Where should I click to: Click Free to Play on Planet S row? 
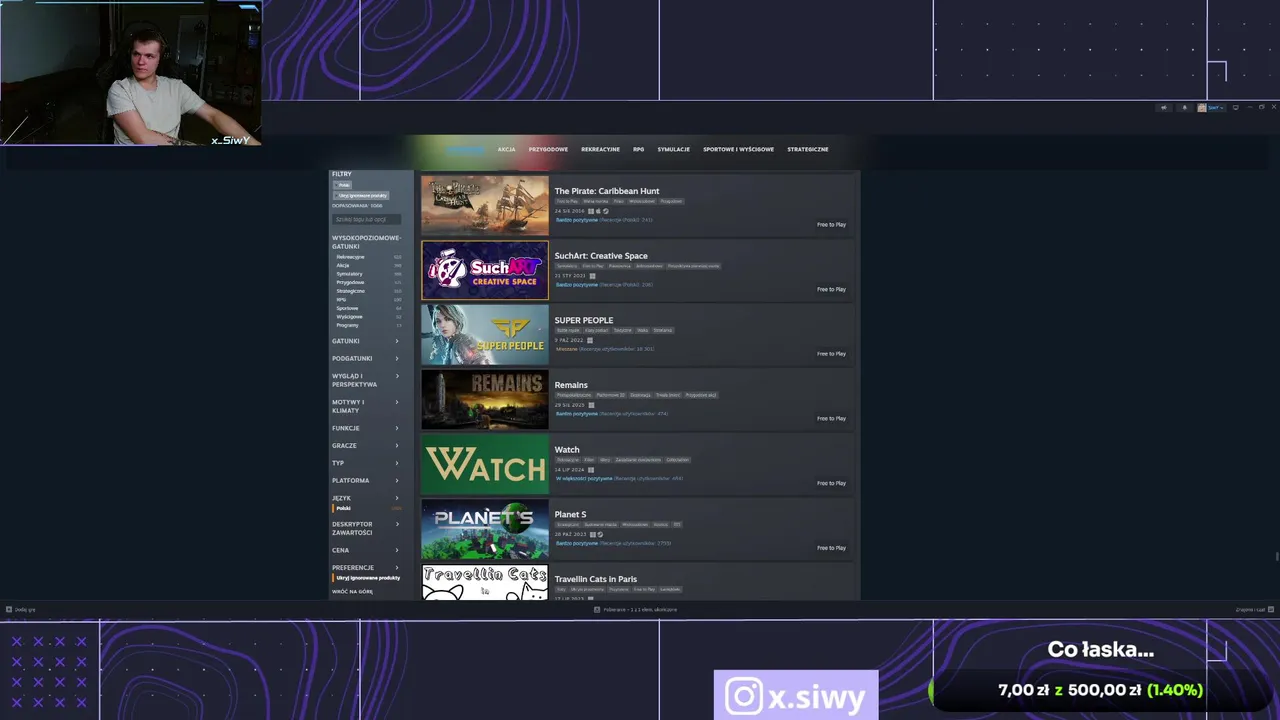pyautogui.click(x=831, y=547)
